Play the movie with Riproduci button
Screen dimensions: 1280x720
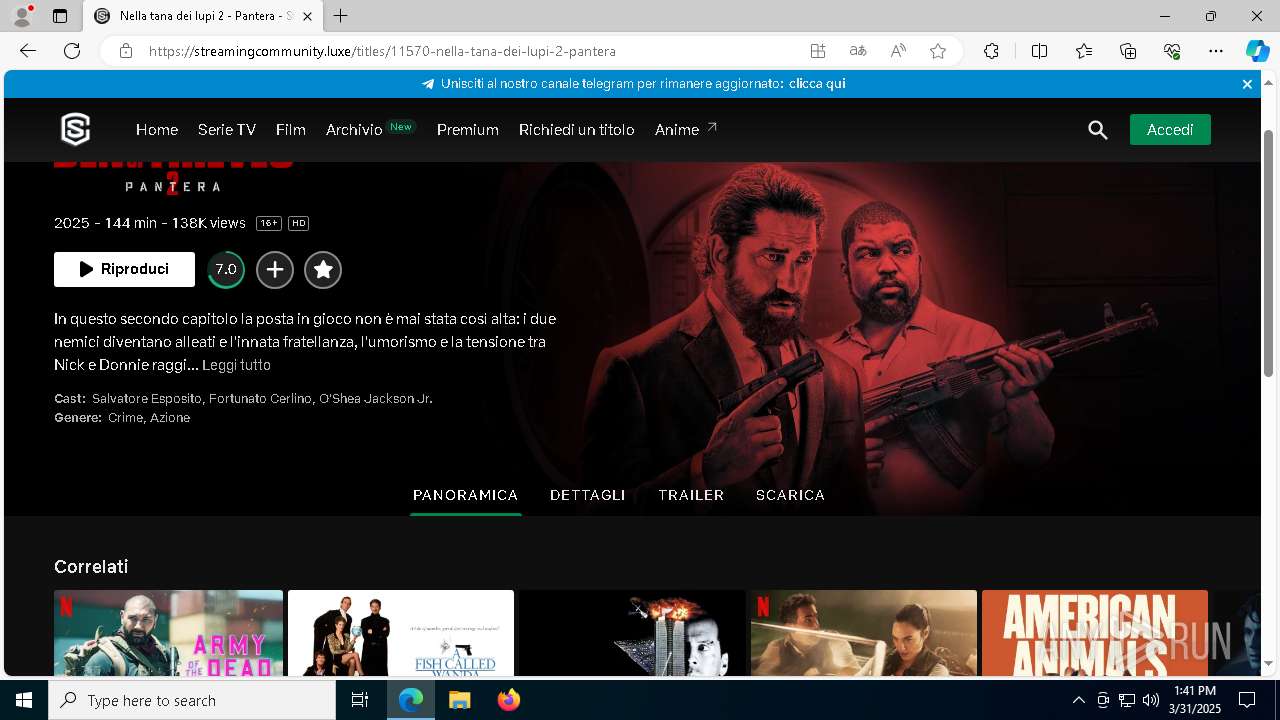click(x=124, y=269)
